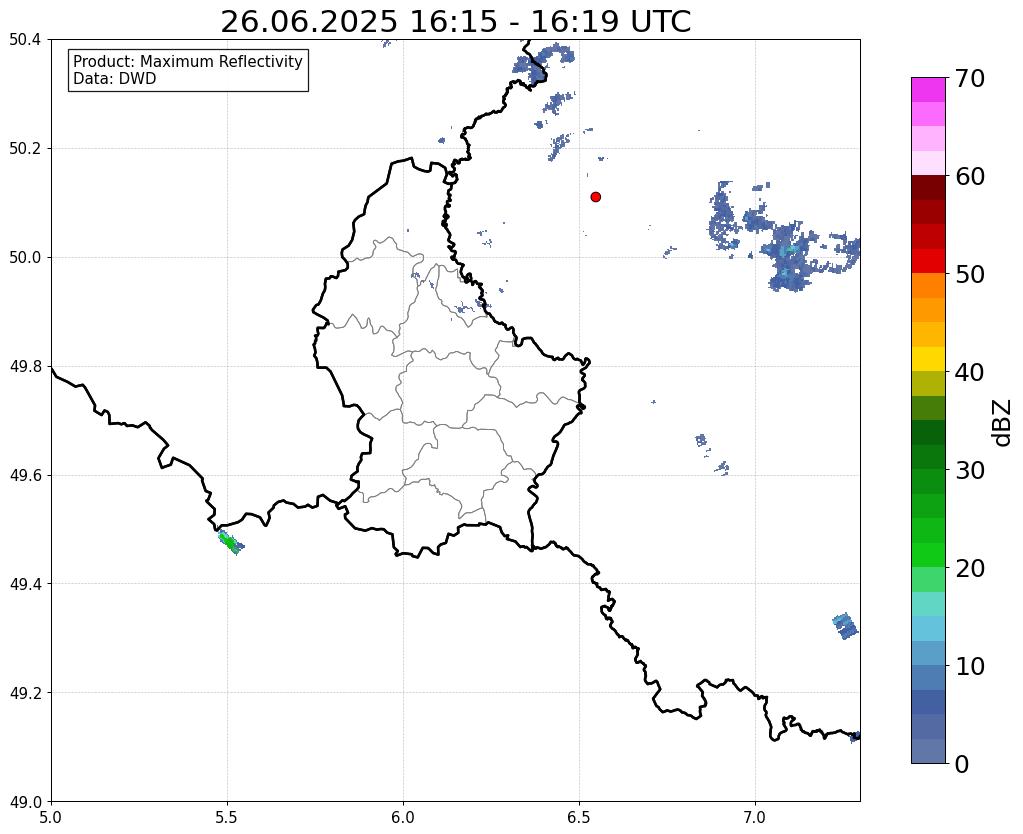The height and width of the screenshot is (834, 1023).
Task: Click the latitude axis label 49.8
Action: (25, 367)
